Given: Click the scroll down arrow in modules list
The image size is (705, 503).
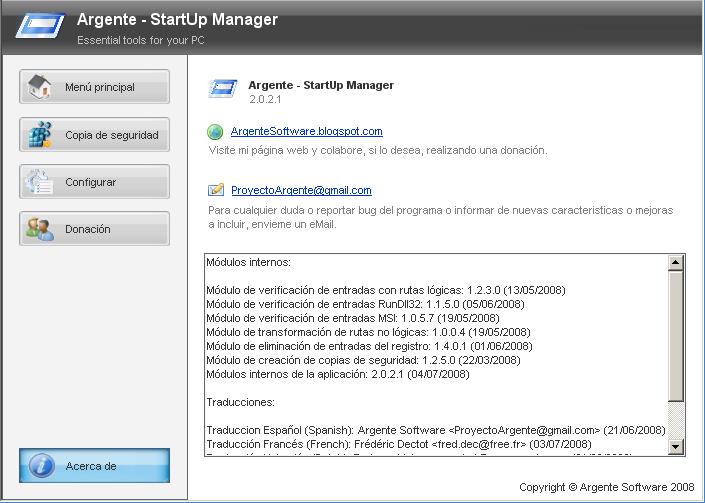Looking at the screenshot, I should point(675,446).
